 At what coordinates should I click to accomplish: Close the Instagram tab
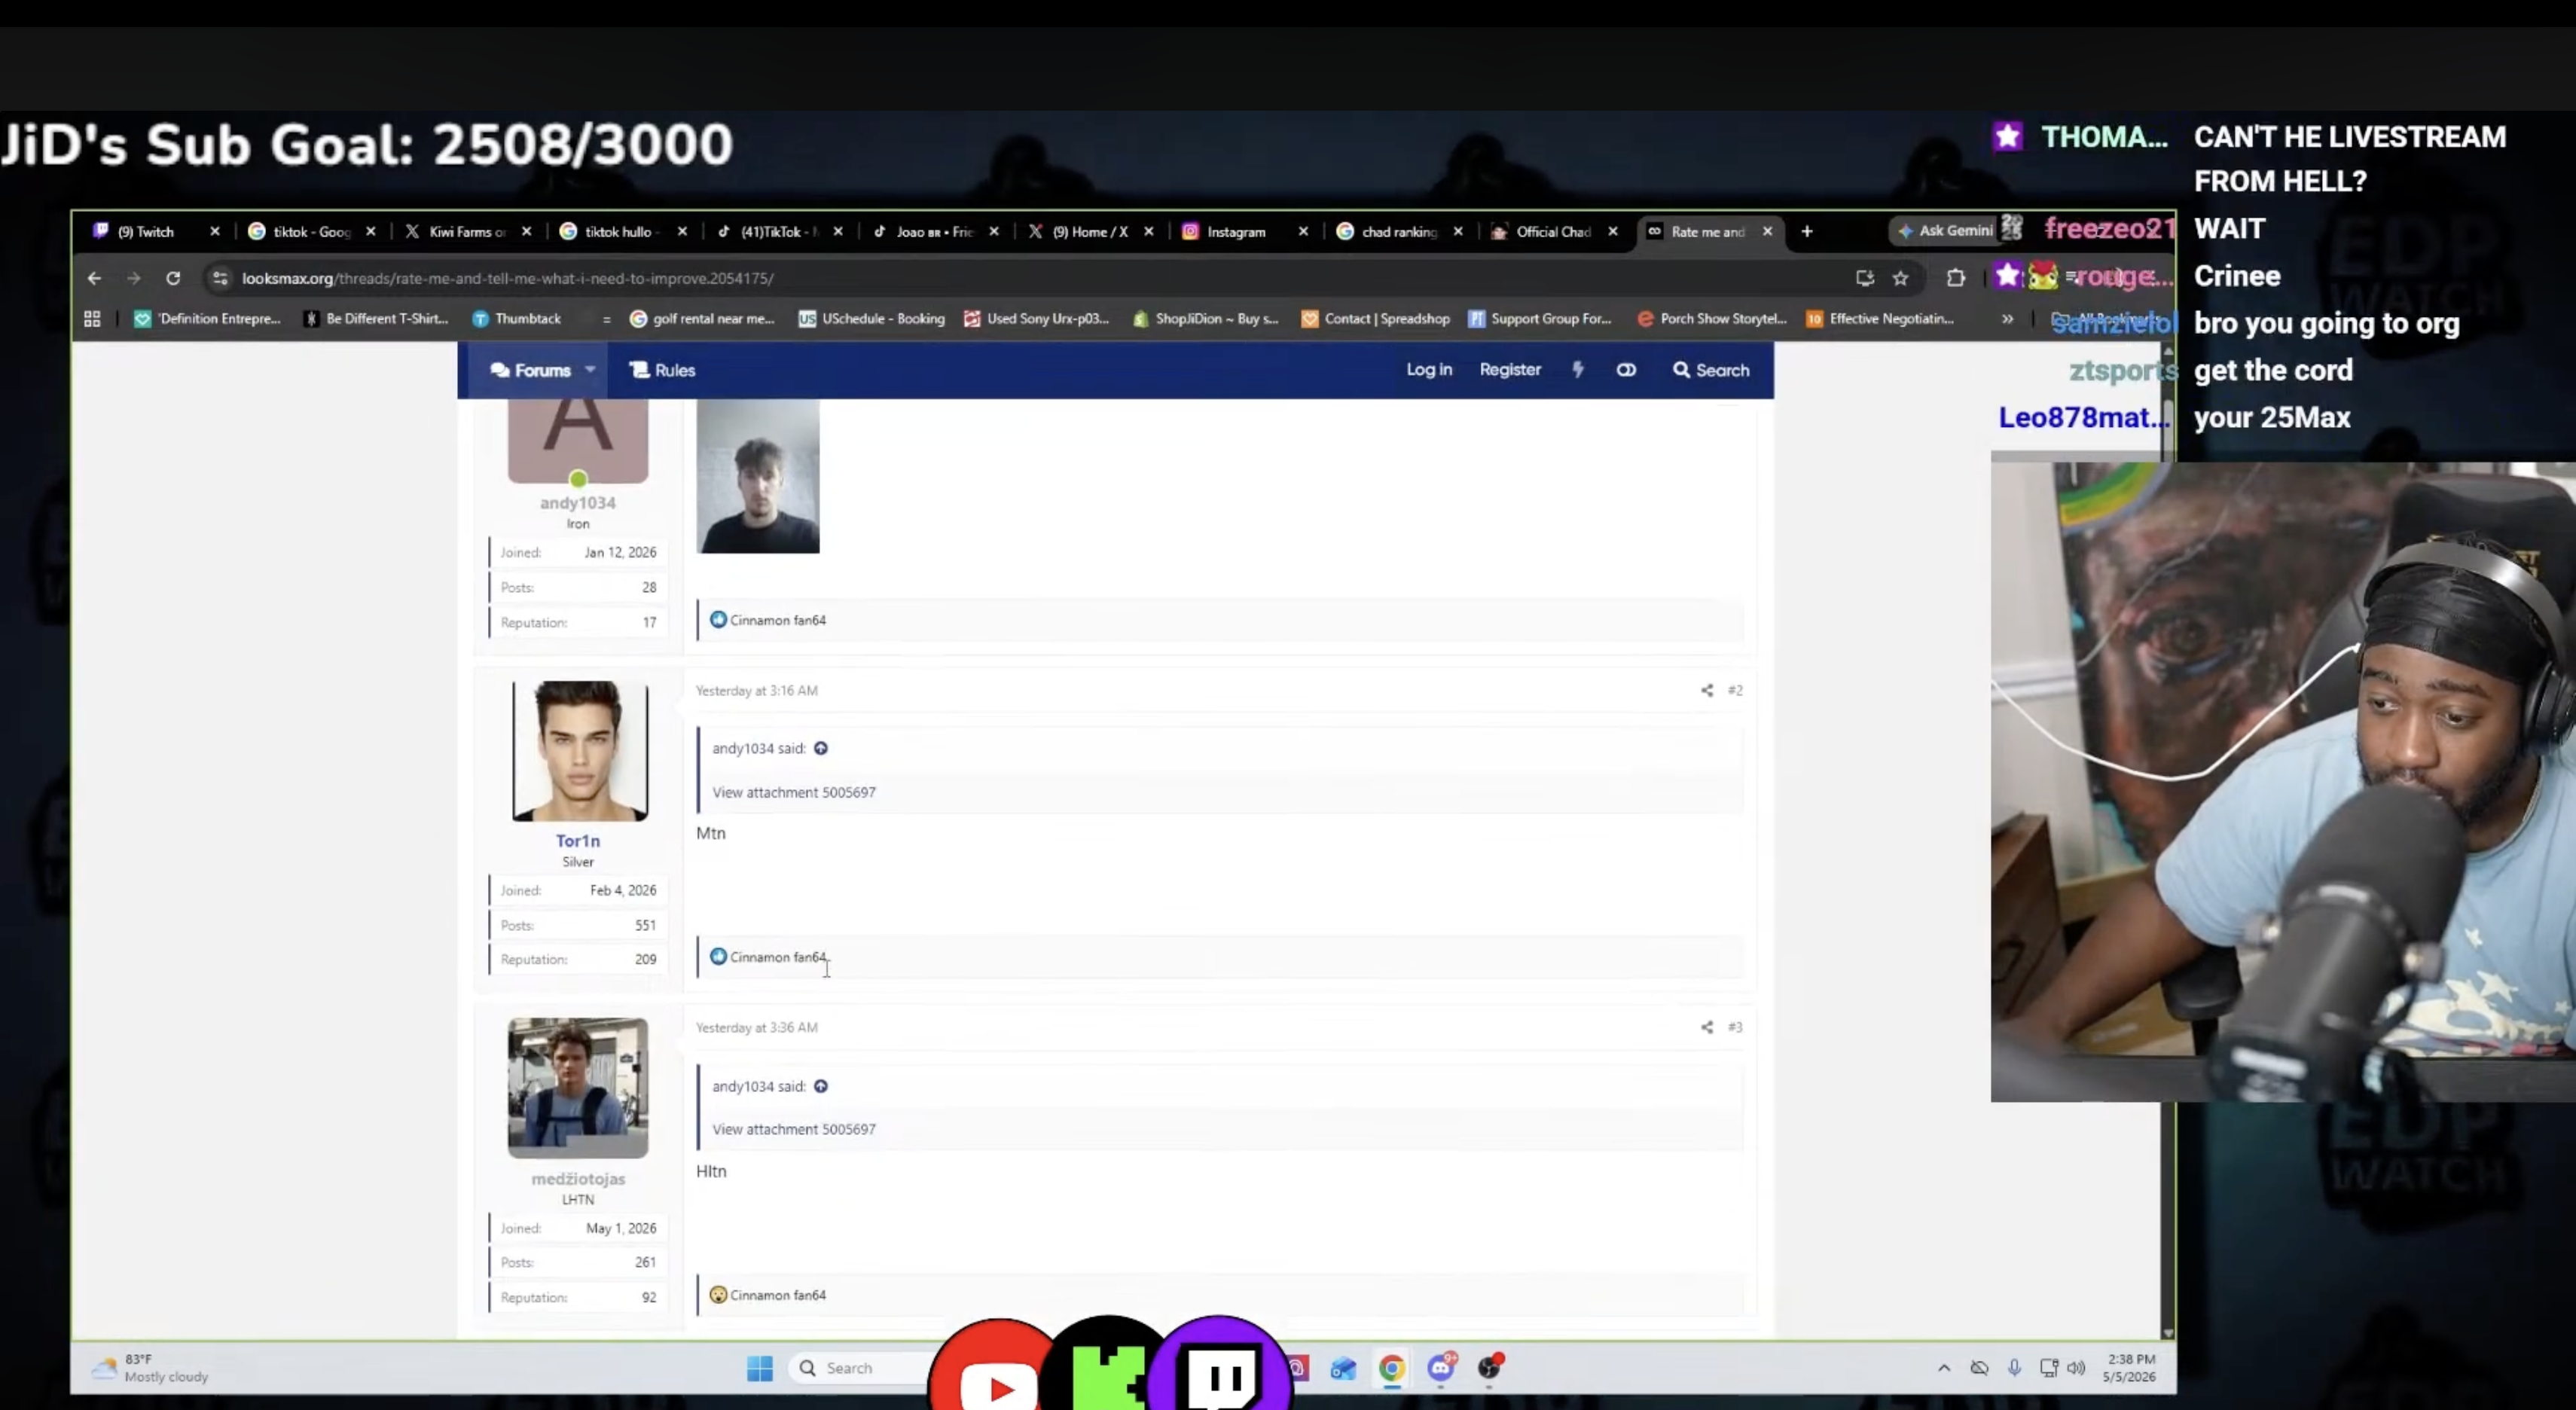pos(1302,231)
